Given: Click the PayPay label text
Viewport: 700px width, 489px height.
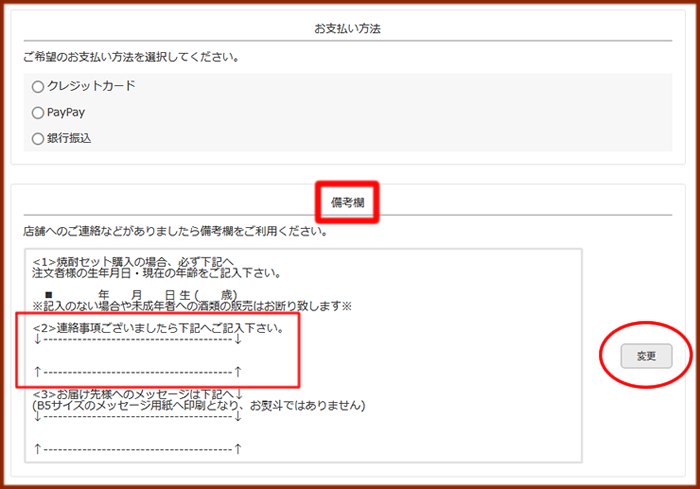Looking at the screenshot, I should point(66,113).
